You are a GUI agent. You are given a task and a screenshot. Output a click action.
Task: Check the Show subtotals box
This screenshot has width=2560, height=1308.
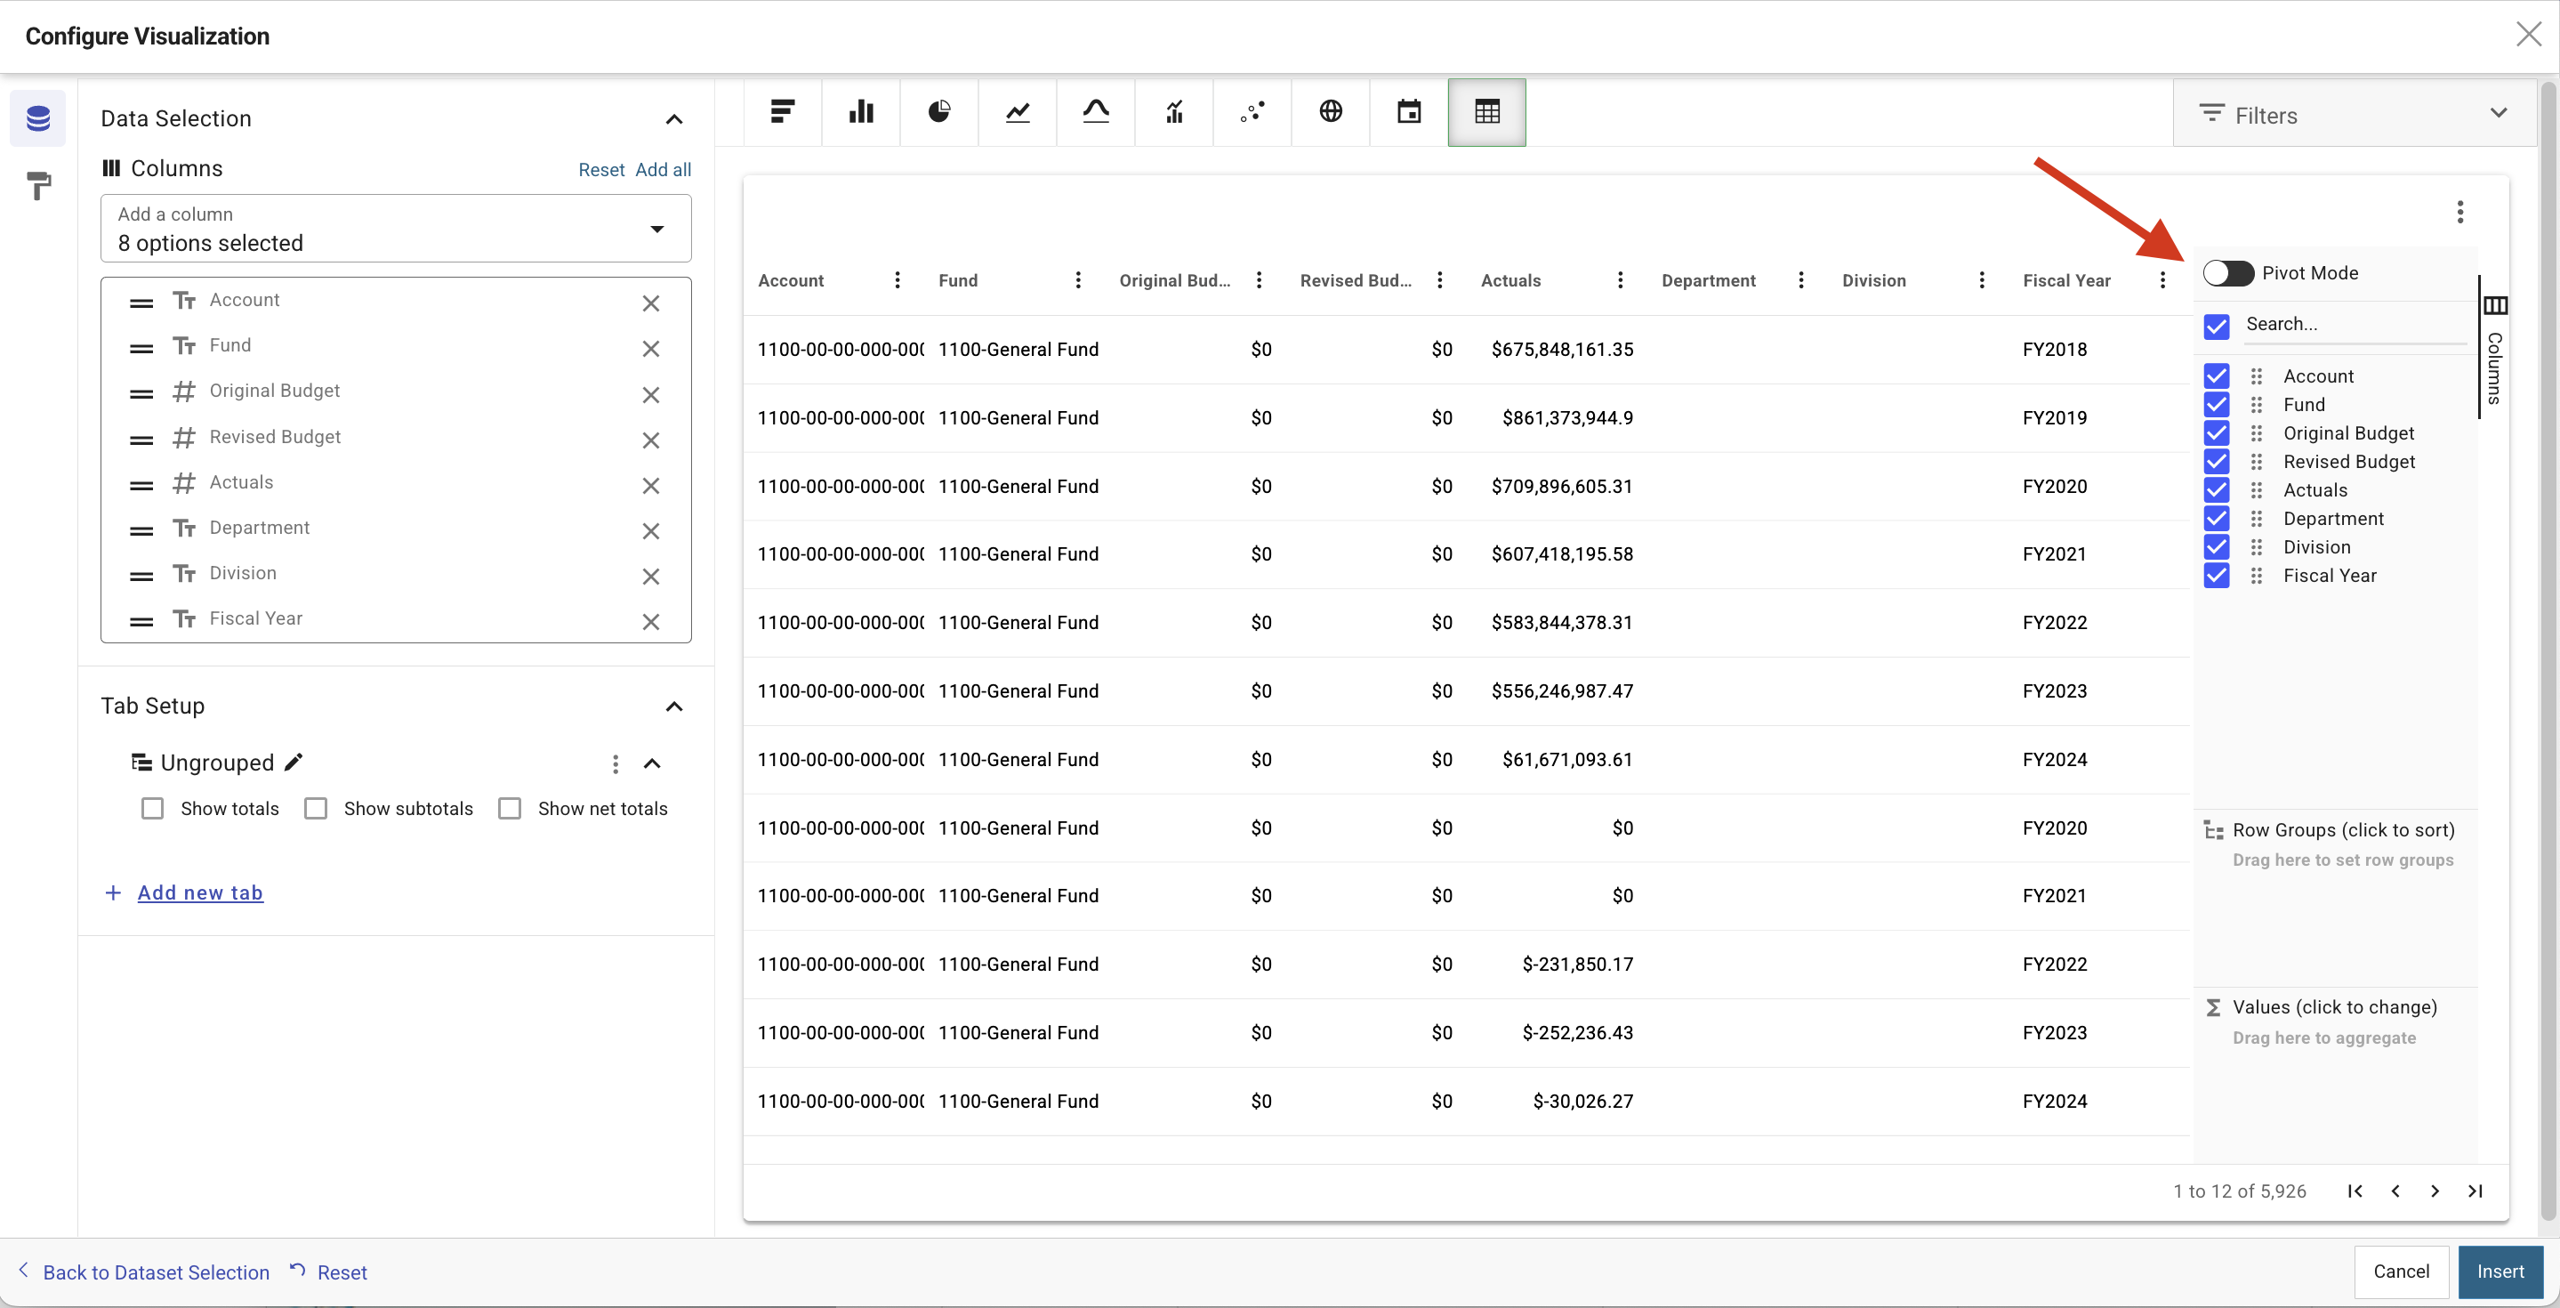point(316,808)
